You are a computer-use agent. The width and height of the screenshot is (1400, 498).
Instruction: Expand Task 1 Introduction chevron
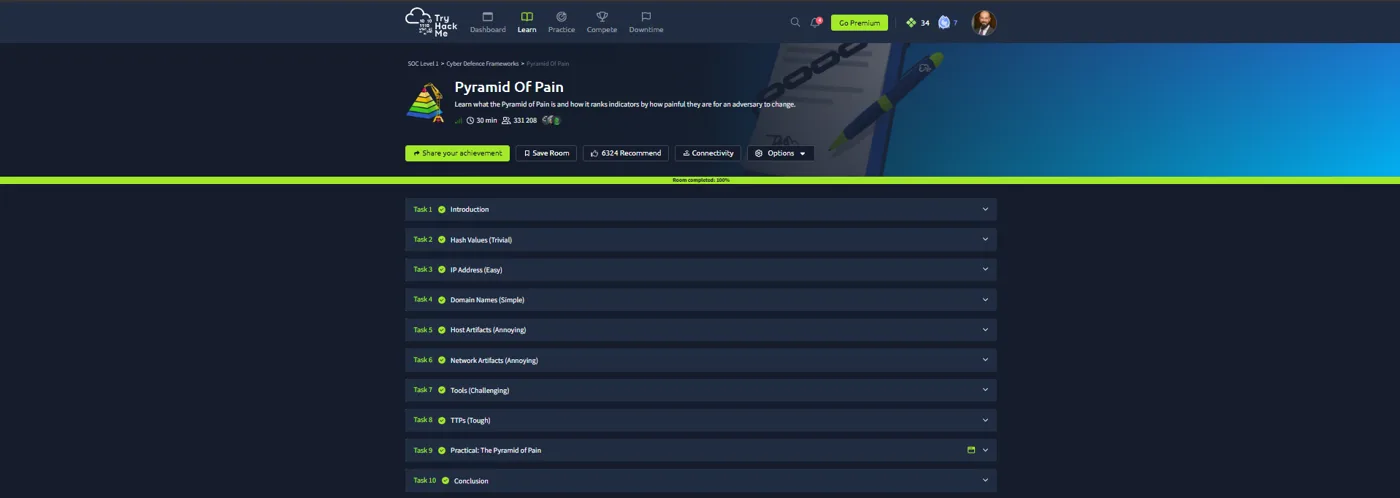(985, 209)
